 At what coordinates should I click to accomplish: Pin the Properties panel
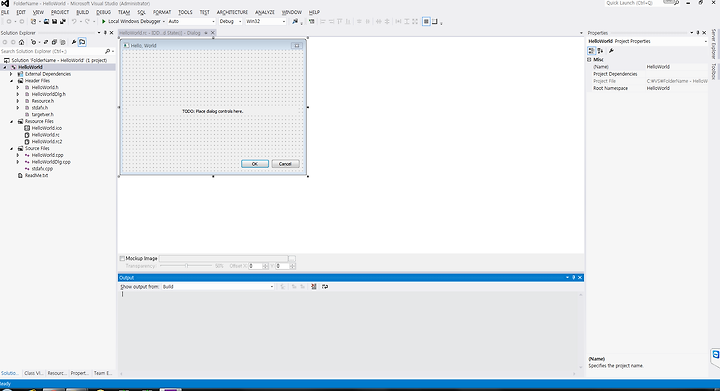pyautogui.click(x=698, y=33)
